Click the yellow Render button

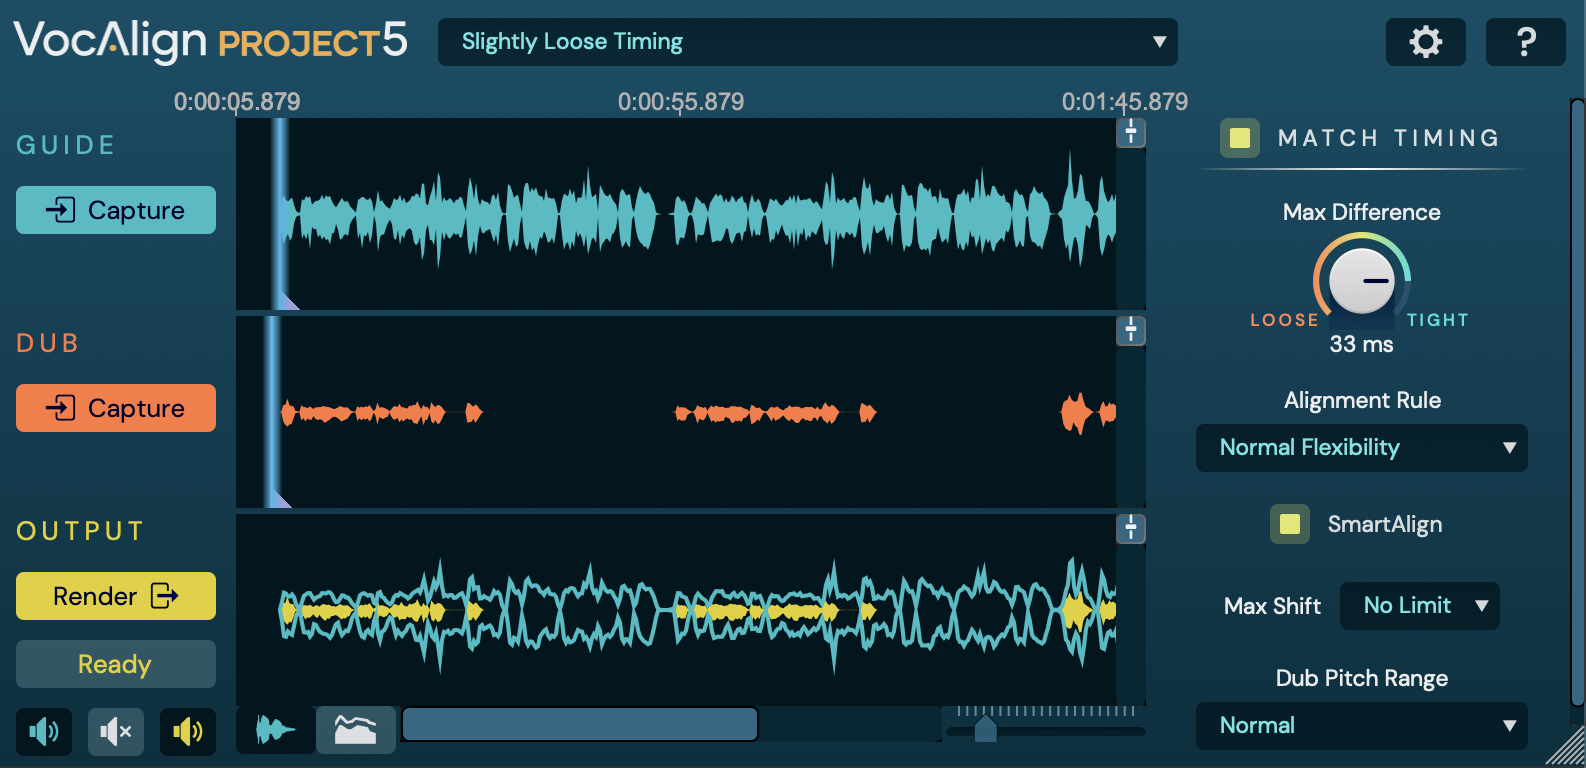(116, 596)
